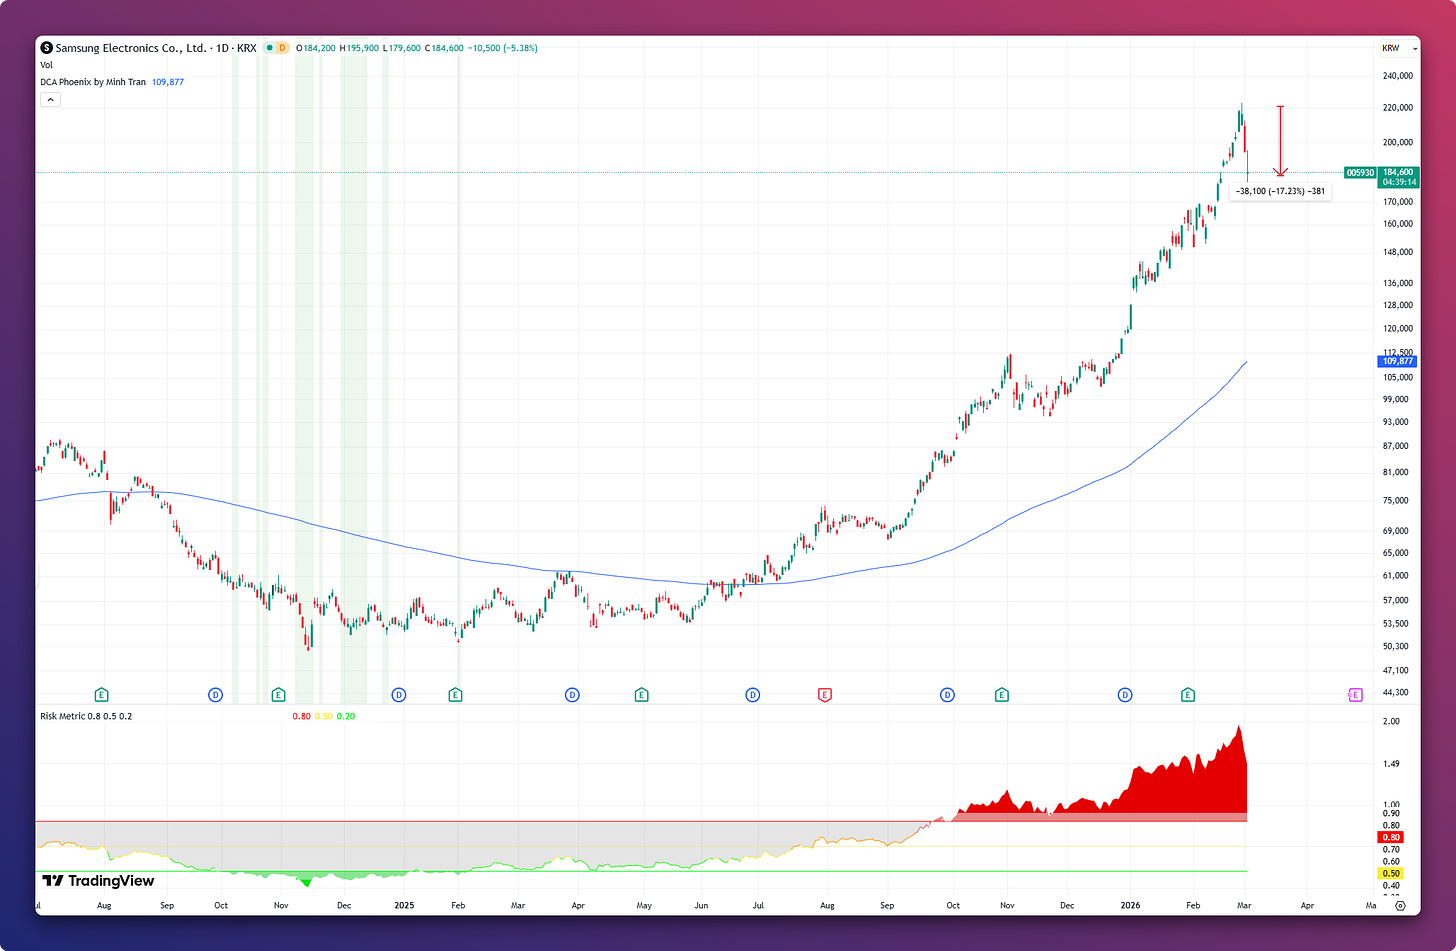Collapse the indicator legend with the chevron button

(x=50, y=99)
